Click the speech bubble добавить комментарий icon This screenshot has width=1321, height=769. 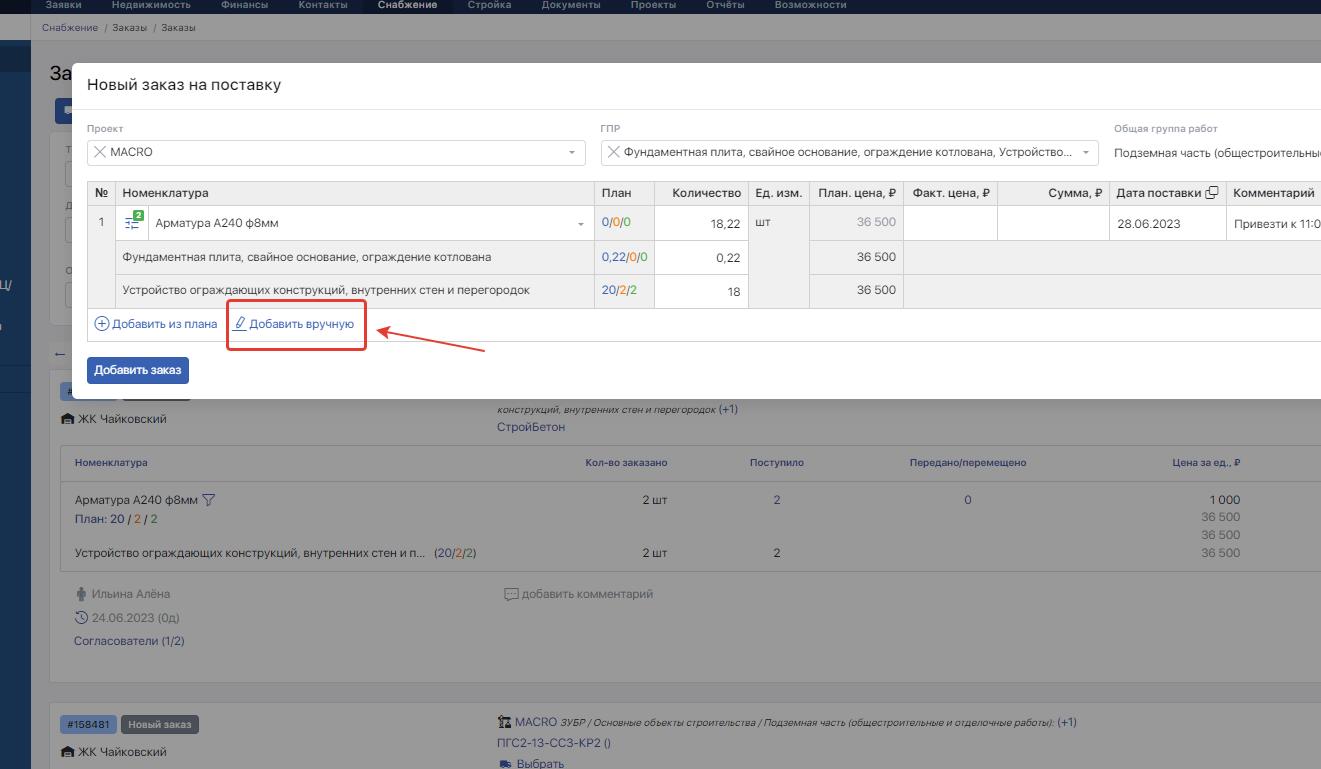point(511,594)
